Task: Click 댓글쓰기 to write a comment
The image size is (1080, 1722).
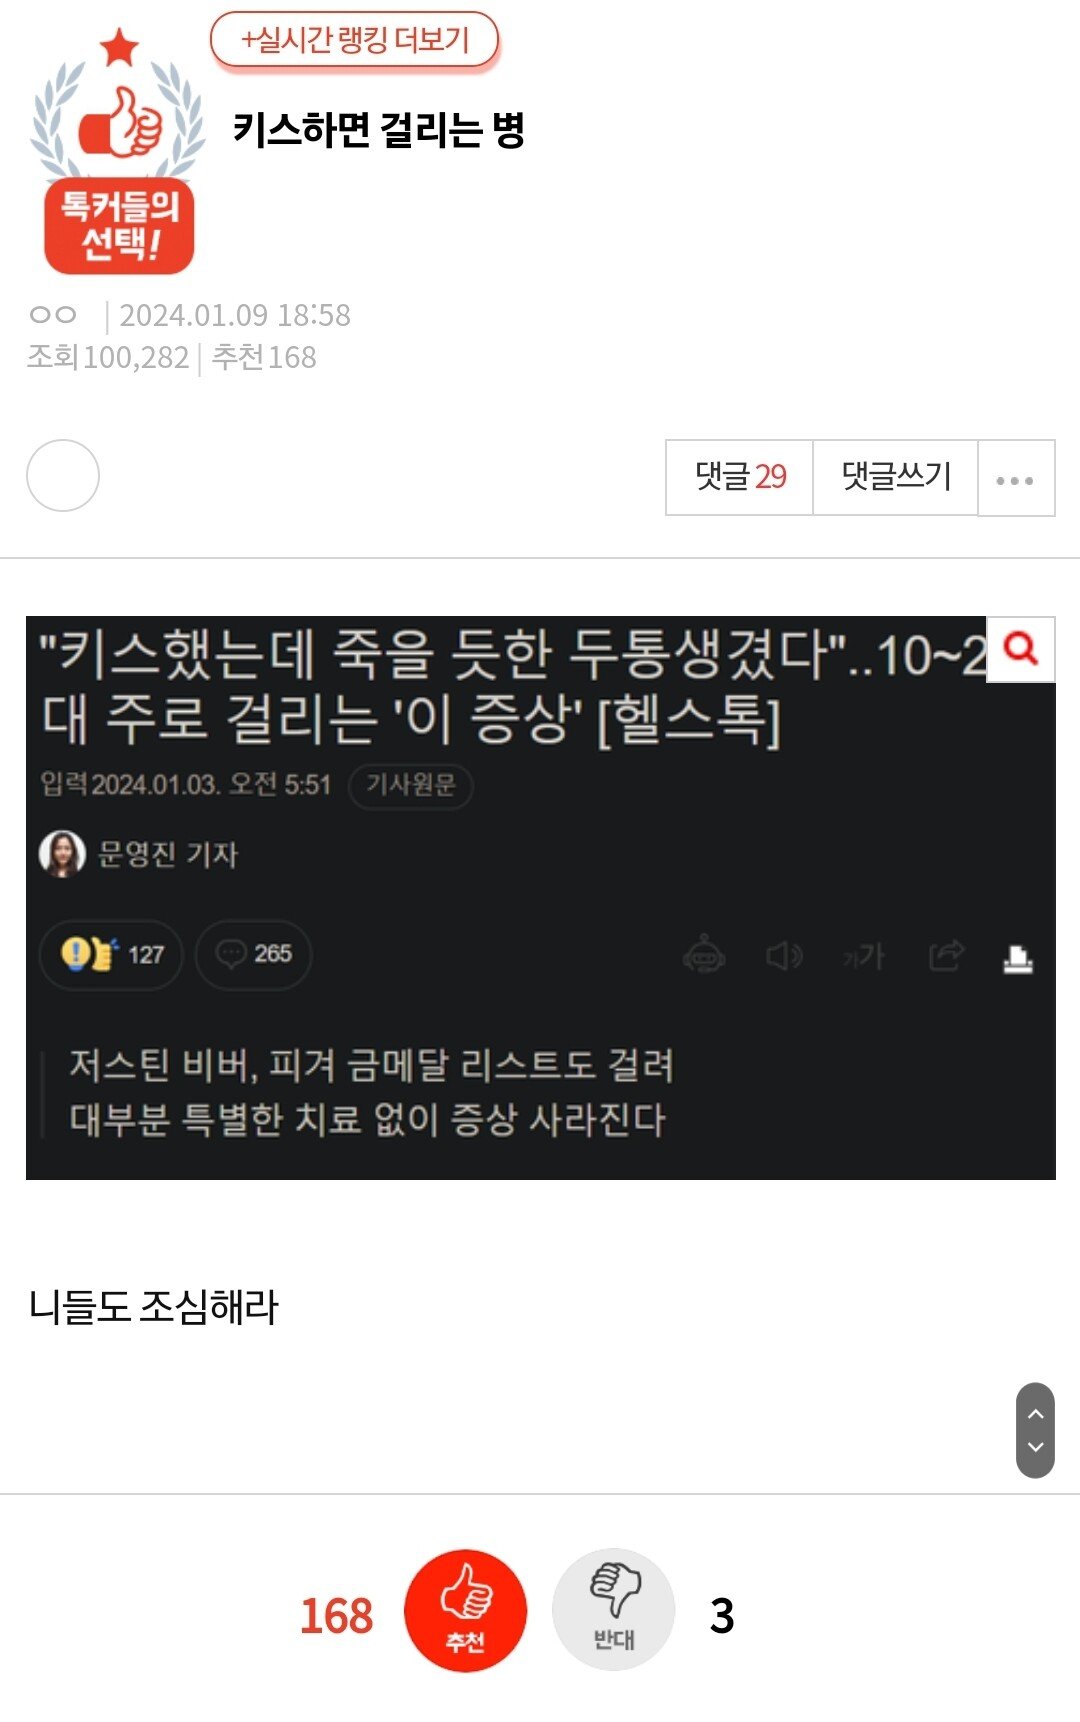Action: click(x=896, y=478)
